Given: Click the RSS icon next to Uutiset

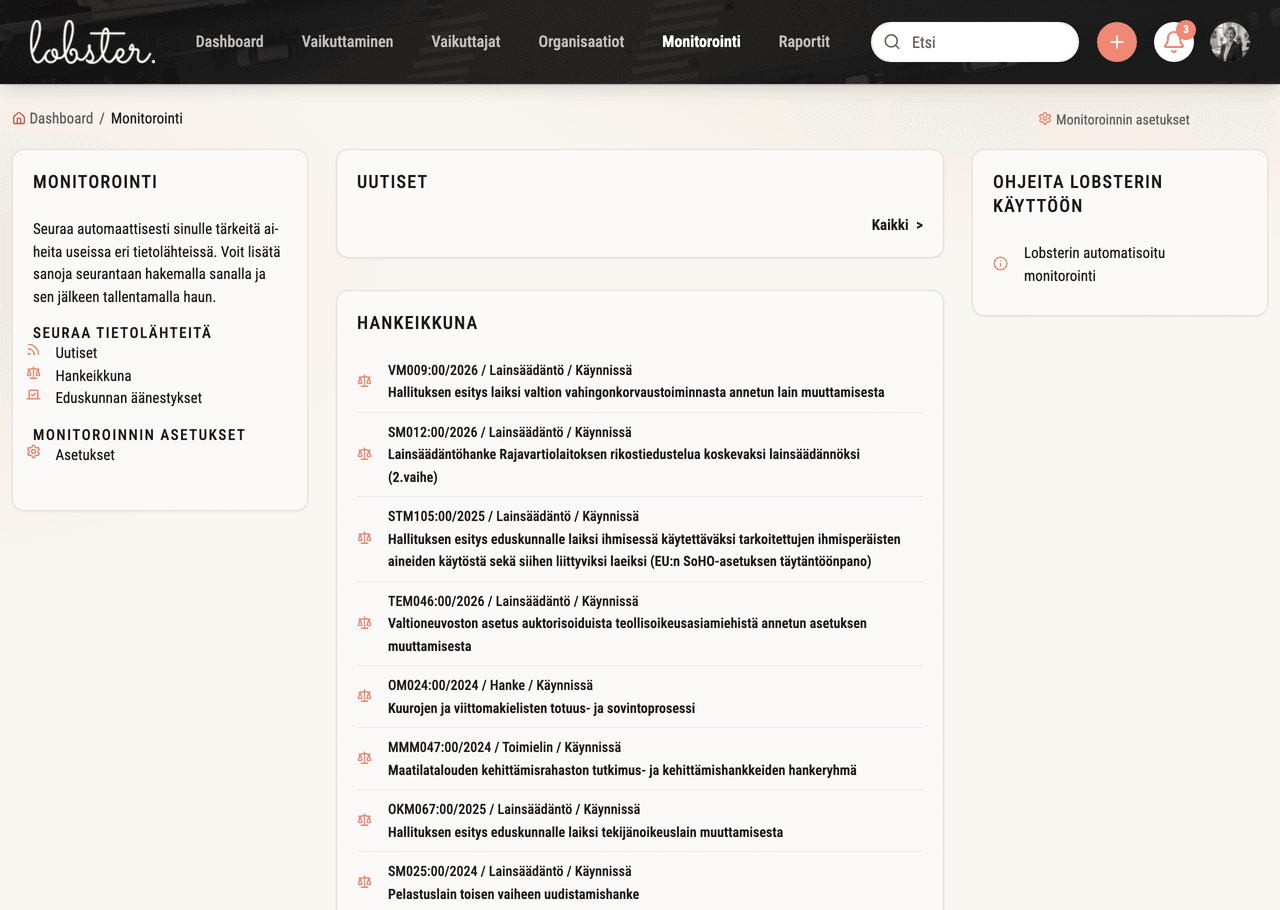Looking at the screenshot, I should point(33,351).
